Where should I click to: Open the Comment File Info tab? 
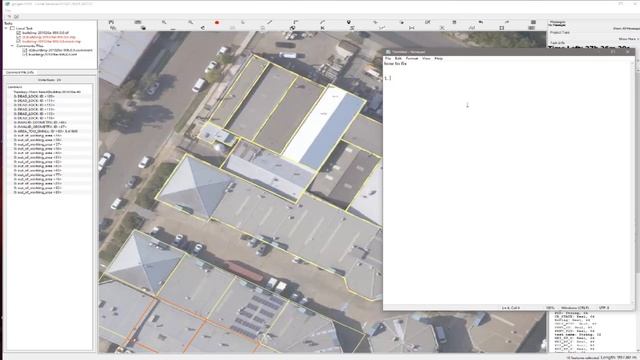click(x=20, y=72)
